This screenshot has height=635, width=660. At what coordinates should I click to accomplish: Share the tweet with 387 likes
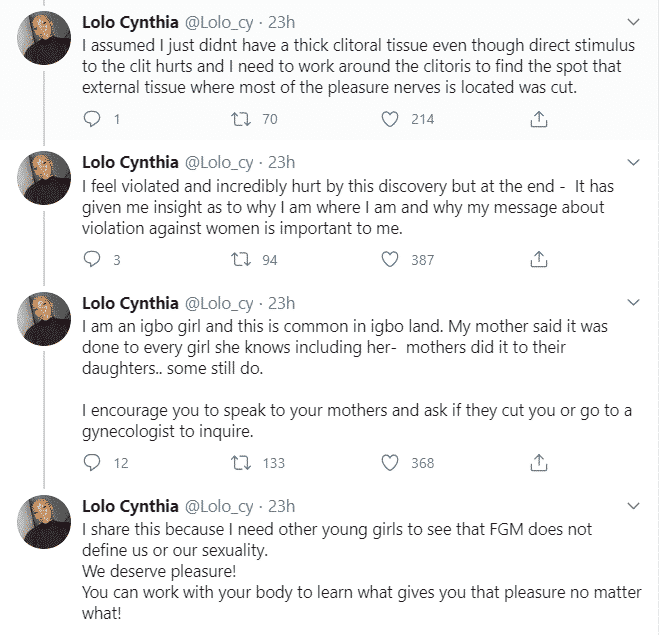click(538, 260)
